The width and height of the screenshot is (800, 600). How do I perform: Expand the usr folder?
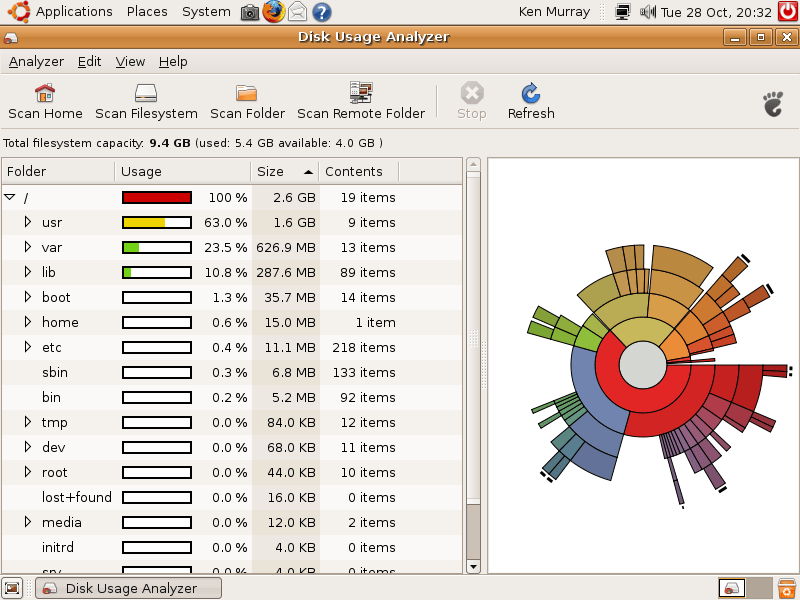27,222
